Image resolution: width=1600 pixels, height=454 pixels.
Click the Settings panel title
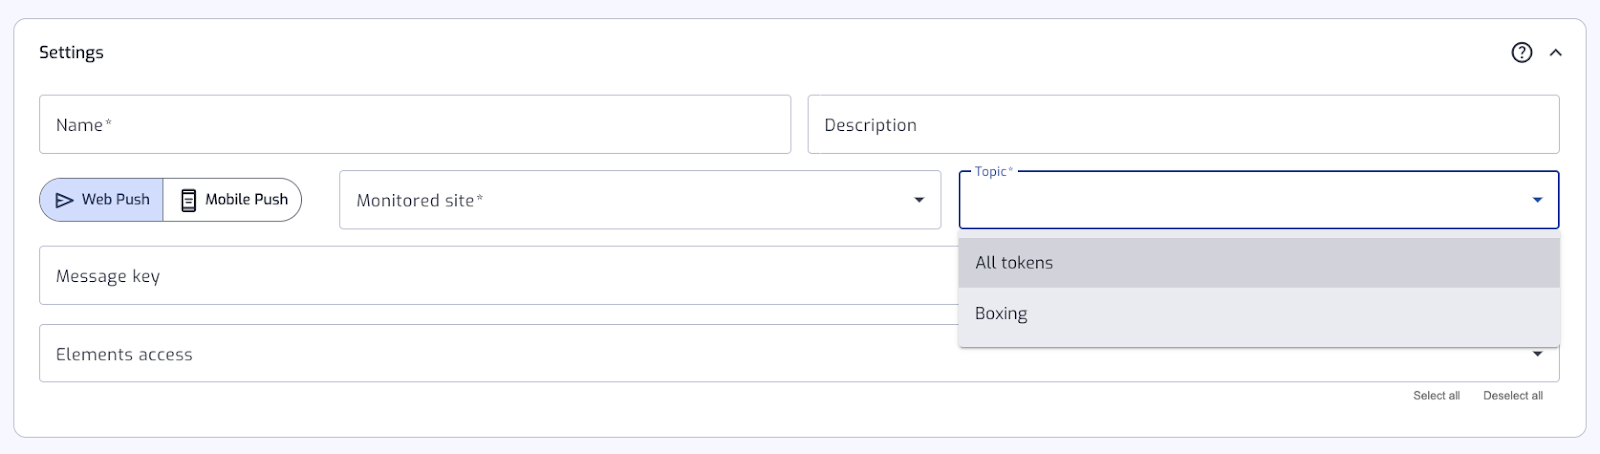71,53
